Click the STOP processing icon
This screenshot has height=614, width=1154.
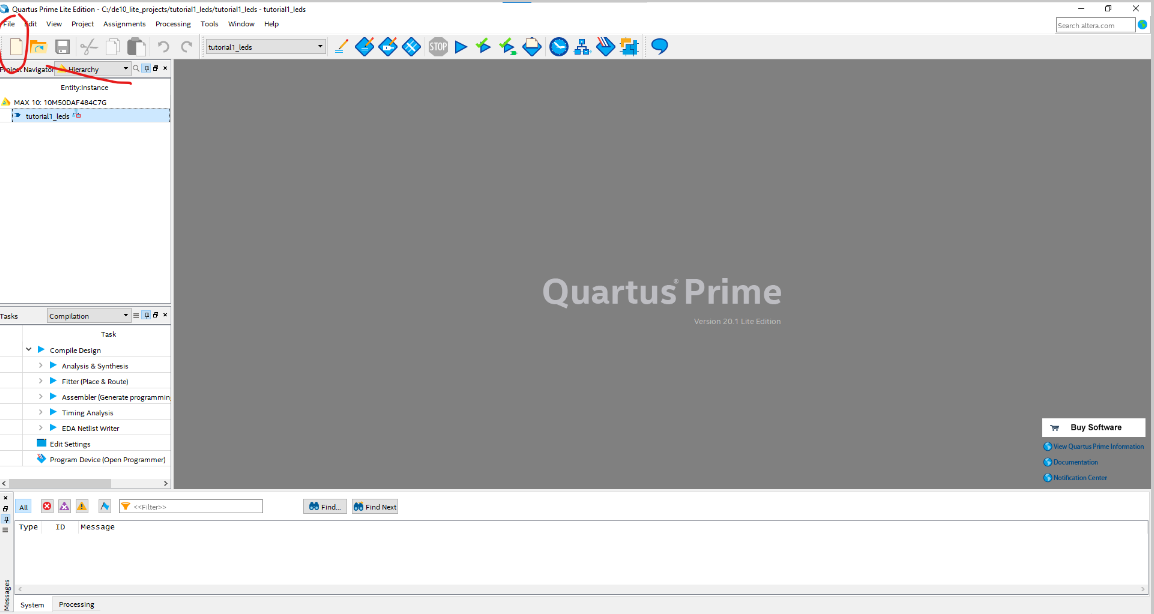point(438,47)
